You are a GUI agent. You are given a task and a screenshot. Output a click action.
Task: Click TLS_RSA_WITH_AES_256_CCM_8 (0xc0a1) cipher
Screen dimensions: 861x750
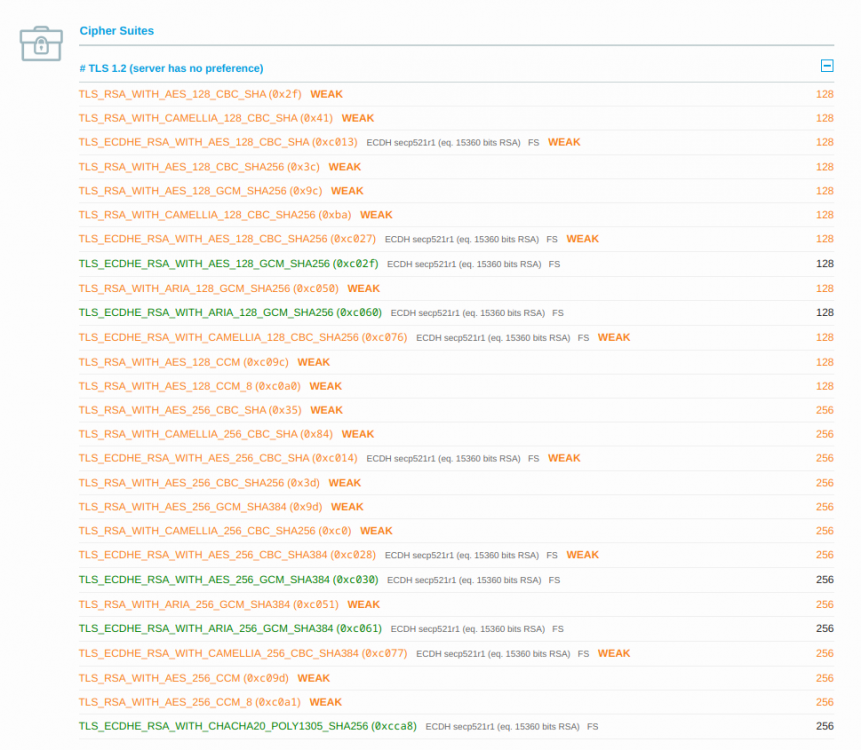tap(190, 702)
